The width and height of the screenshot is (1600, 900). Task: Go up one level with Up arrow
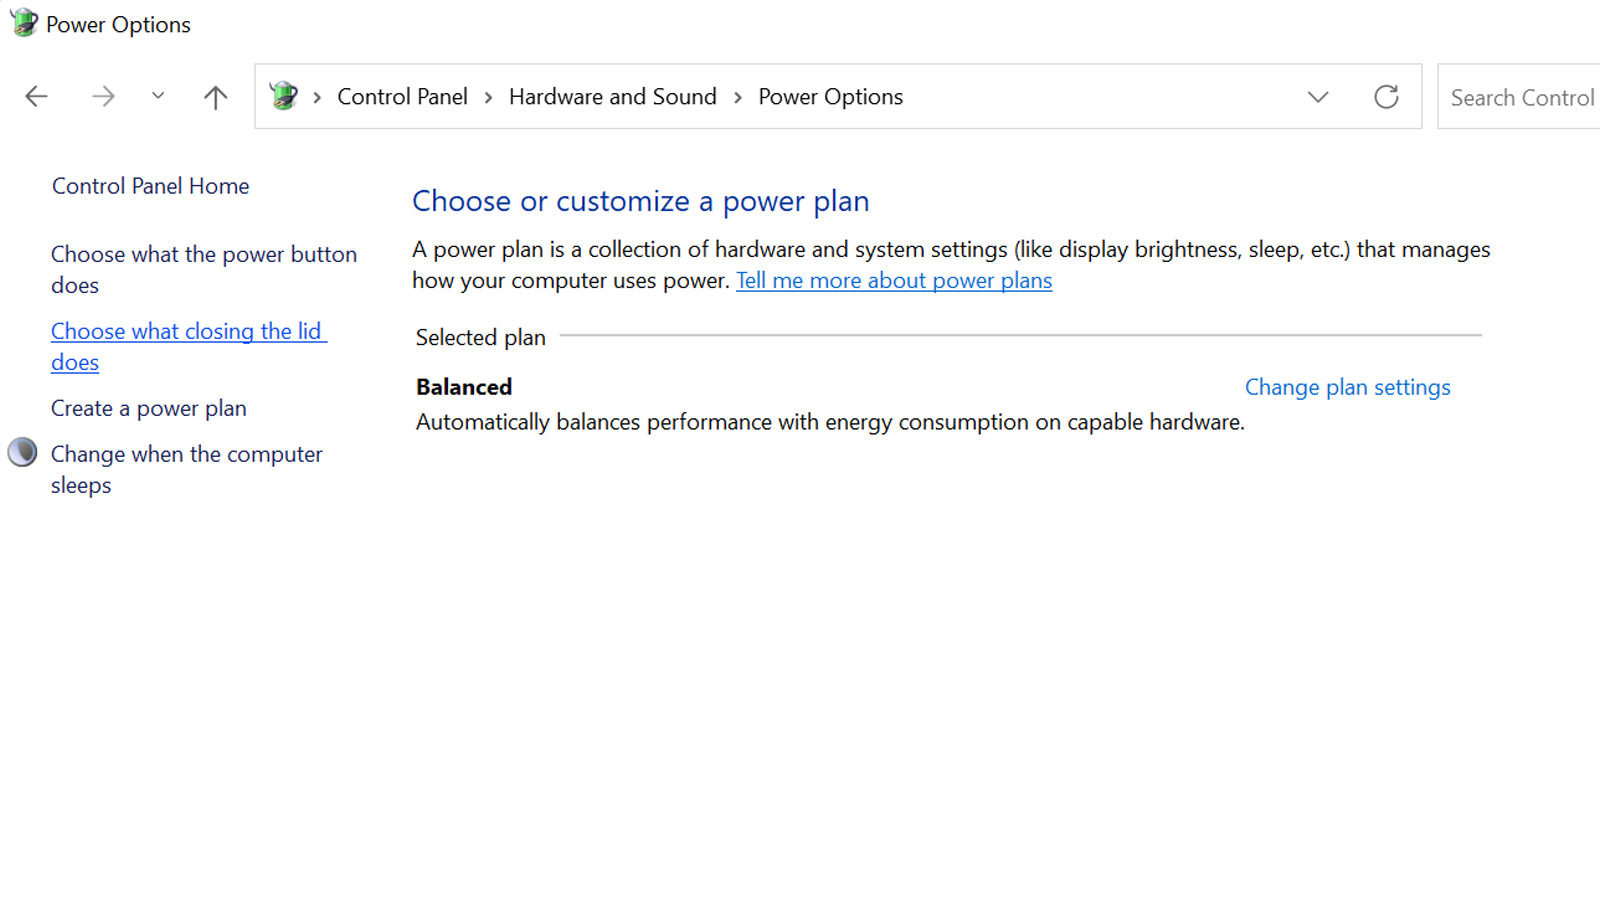[x=215, y=97]
